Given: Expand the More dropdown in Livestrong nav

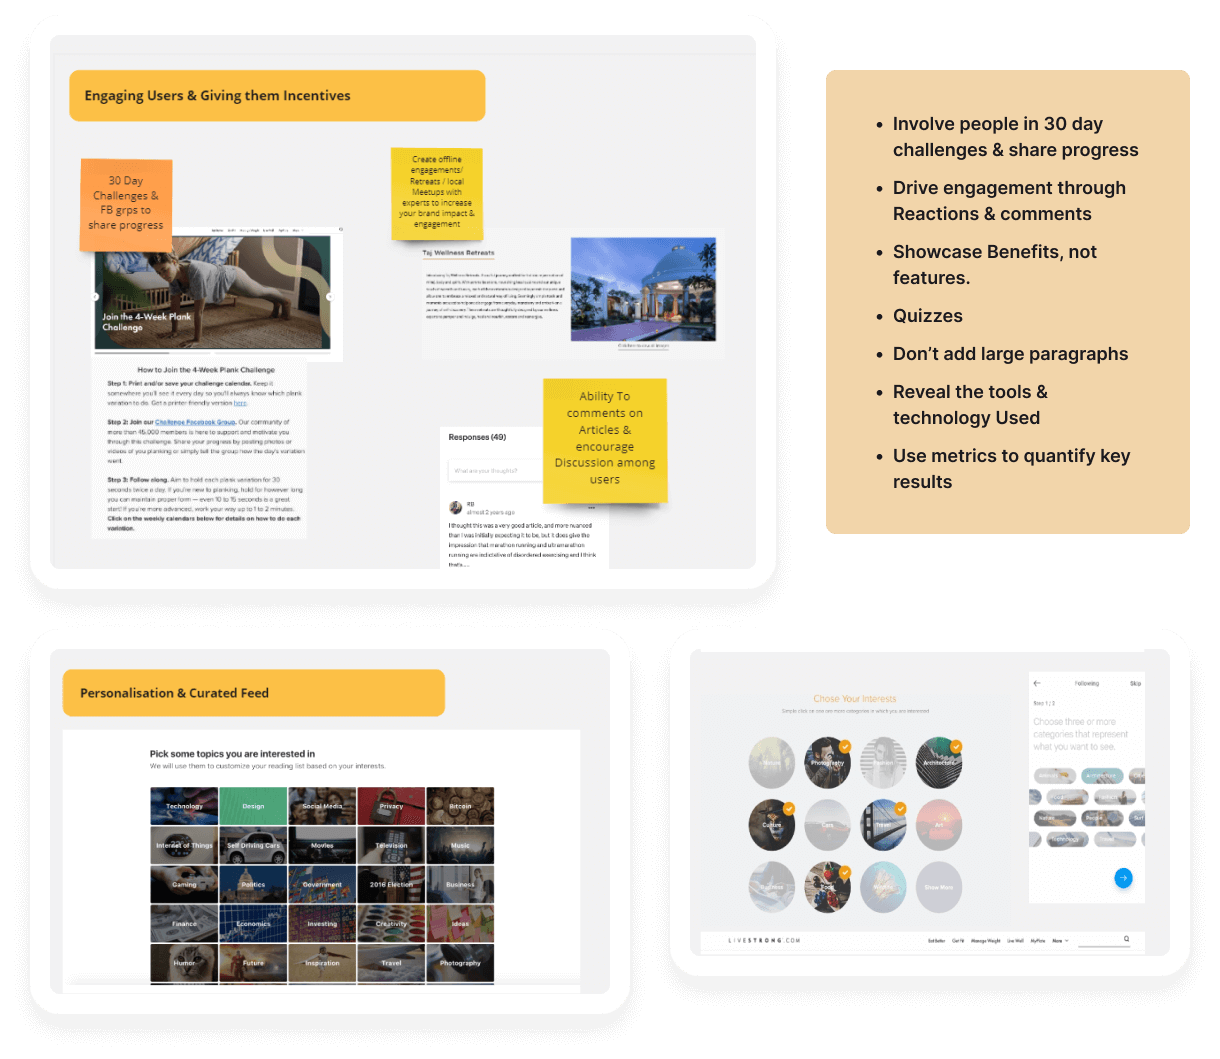Looking at the screenshot, I should click(x=1061, y=941).
